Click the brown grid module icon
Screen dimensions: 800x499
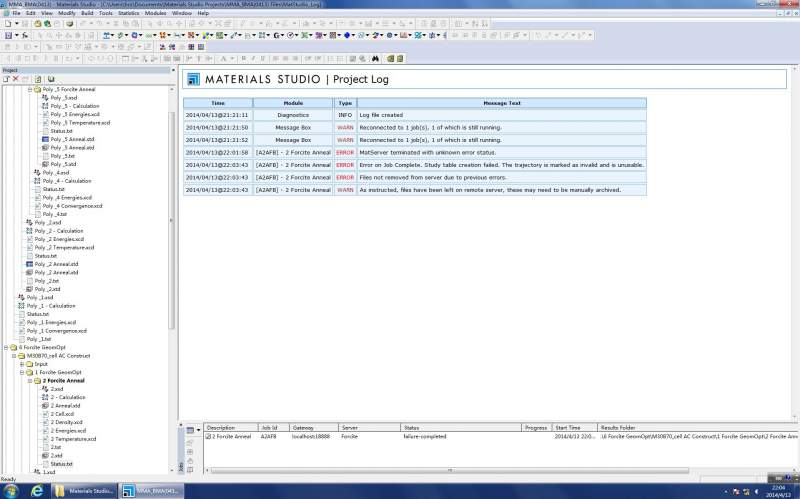click(333, 35)
